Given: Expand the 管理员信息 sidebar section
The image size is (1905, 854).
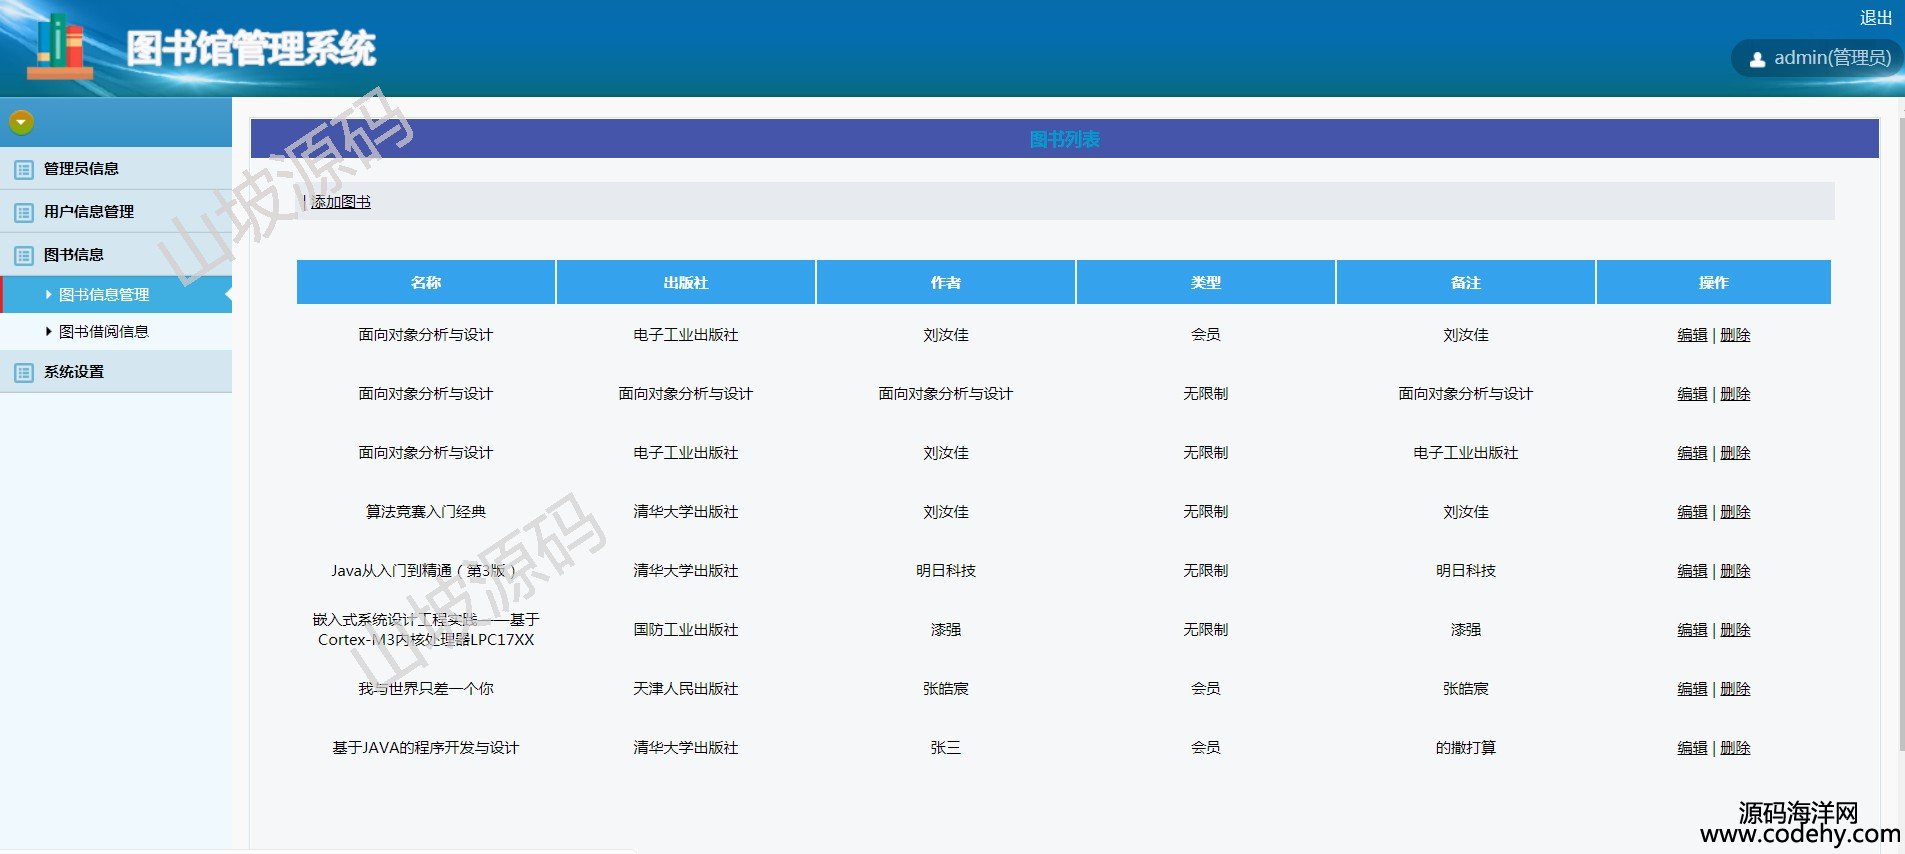Looking at the screenshot, I should 81,169.
